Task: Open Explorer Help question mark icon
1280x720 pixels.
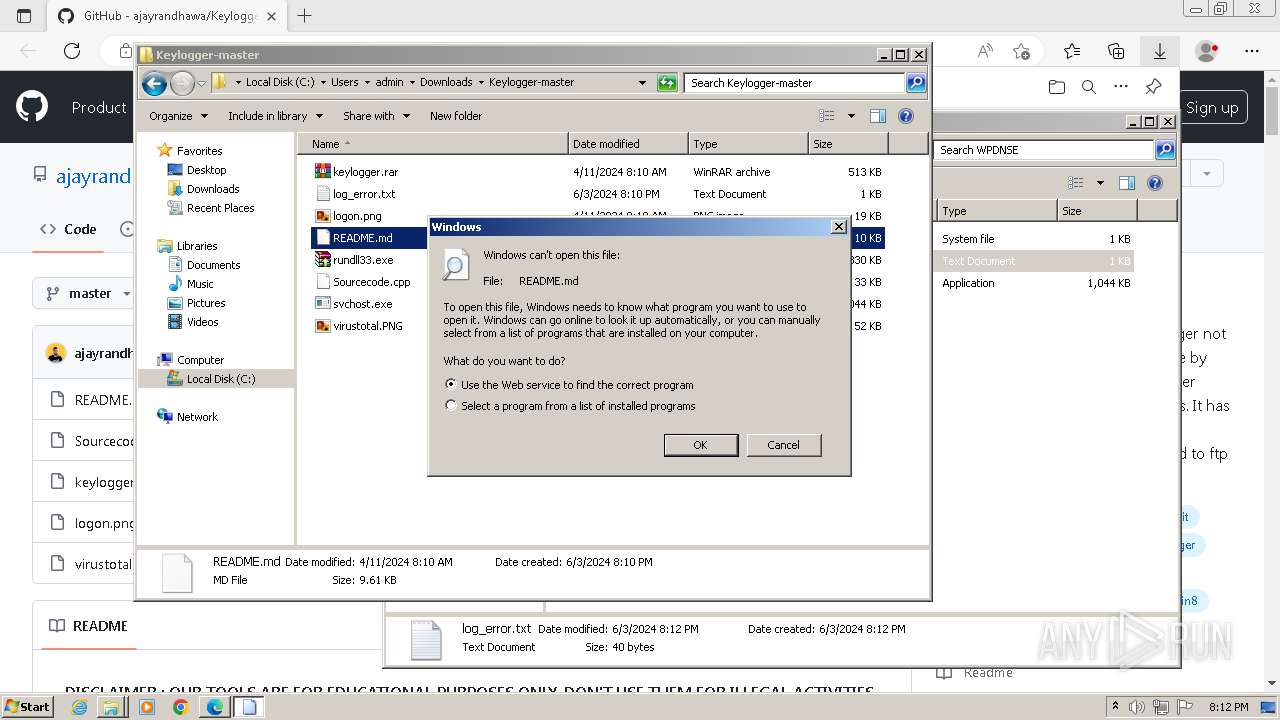Action: (906, 116)
